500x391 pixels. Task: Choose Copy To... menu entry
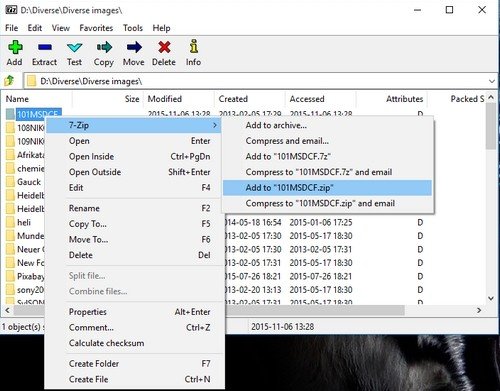pyautogui.click(x=133, y=224)
